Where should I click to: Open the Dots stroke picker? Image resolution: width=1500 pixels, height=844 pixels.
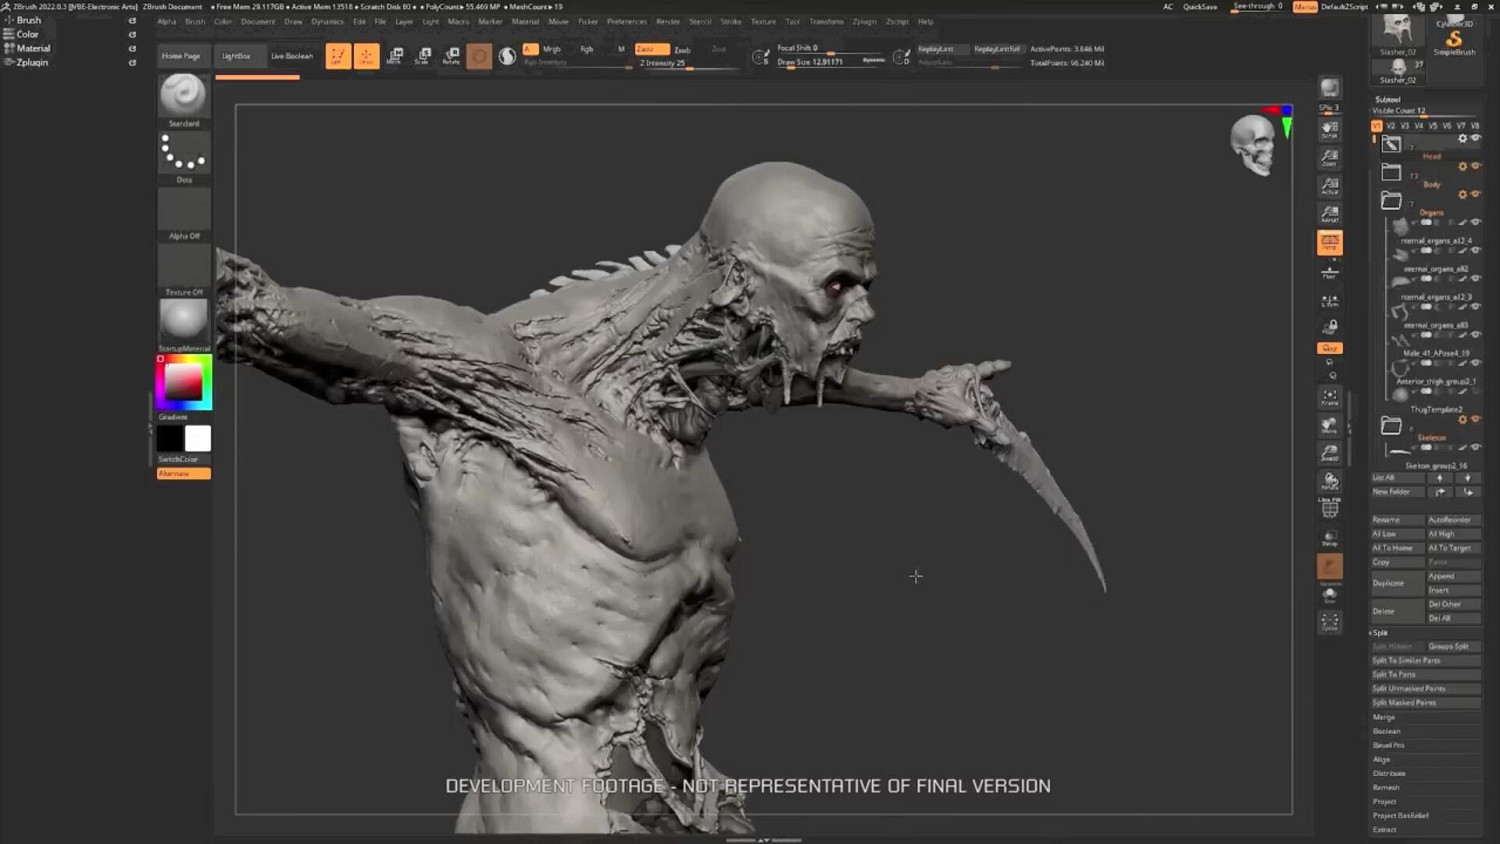click(x=184, y=154)
